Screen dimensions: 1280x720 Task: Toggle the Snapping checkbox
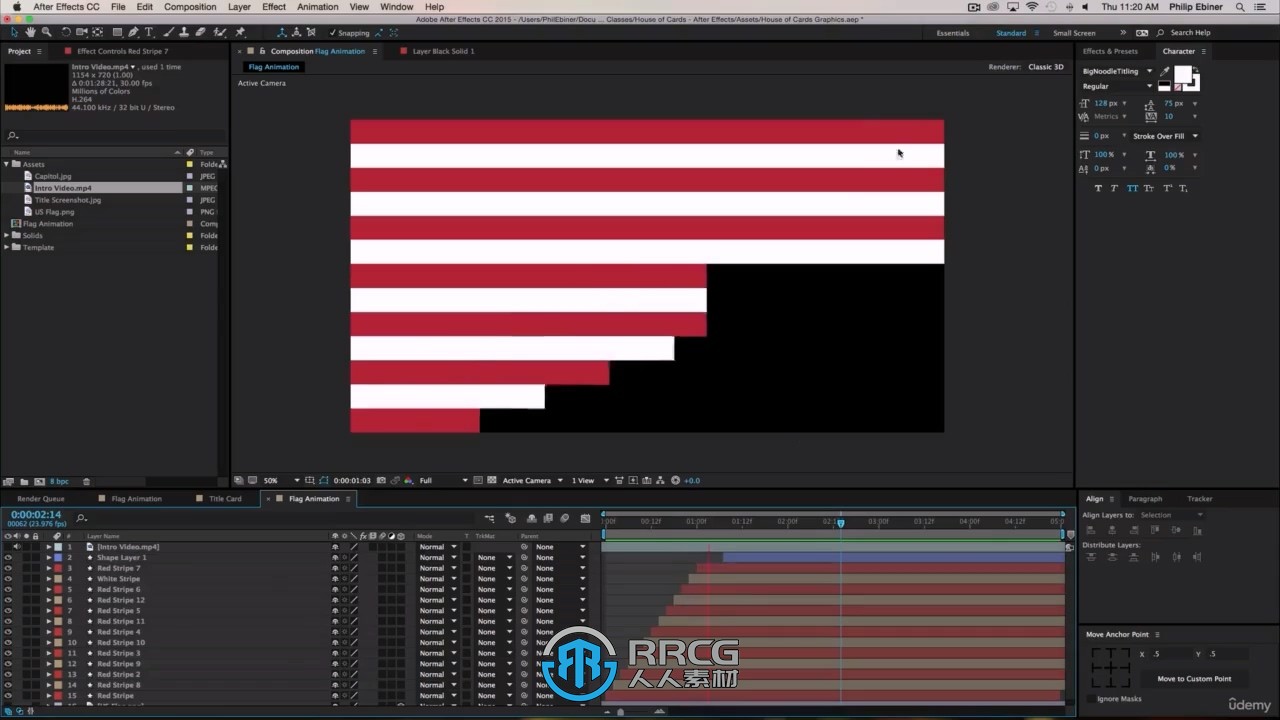click(x=332, y=33)
